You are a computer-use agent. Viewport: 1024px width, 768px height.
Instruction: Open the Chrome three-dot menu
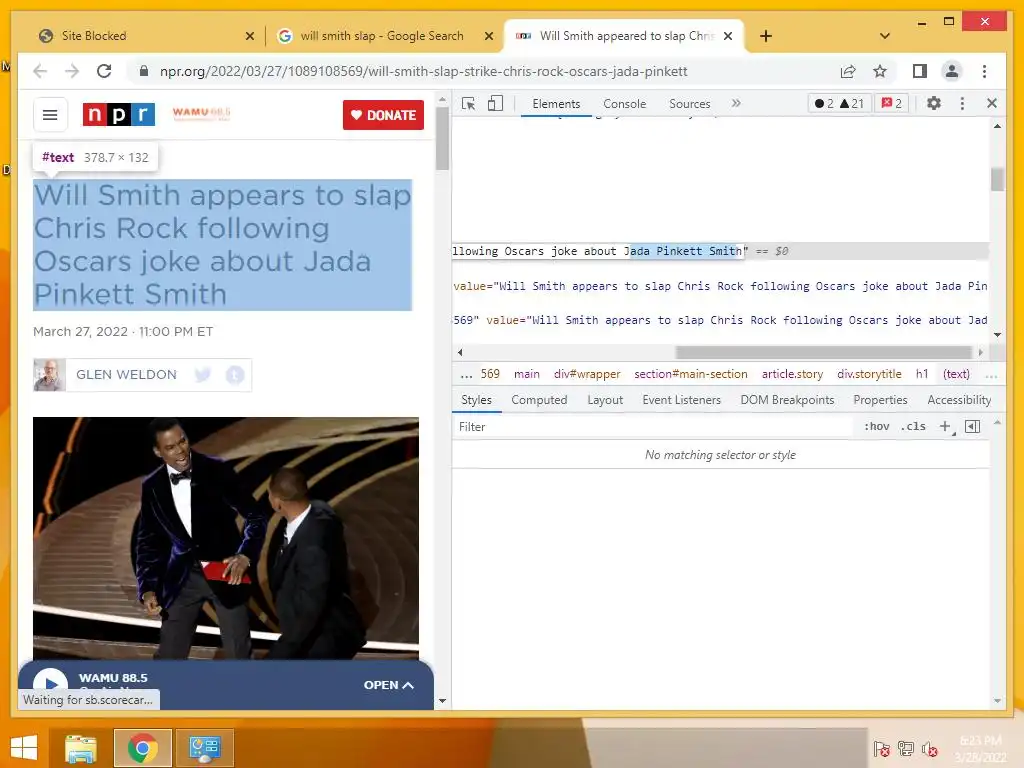[x=984, y=71]
